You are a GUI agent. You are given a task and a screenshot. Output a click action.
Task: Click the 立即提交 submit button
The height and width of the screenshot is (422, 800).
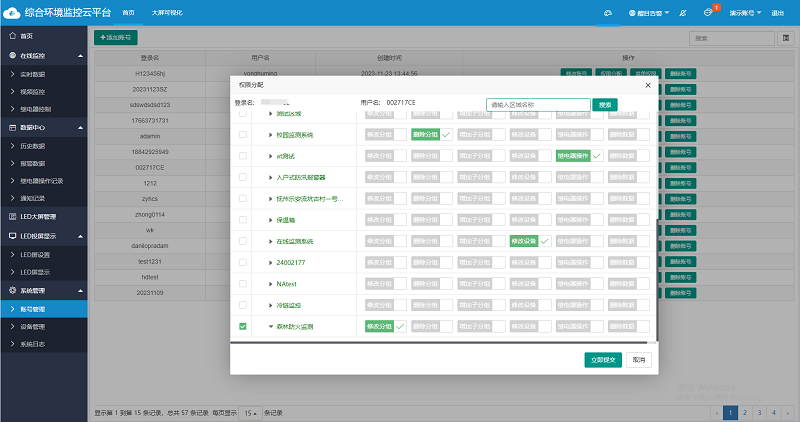(603, 360)
